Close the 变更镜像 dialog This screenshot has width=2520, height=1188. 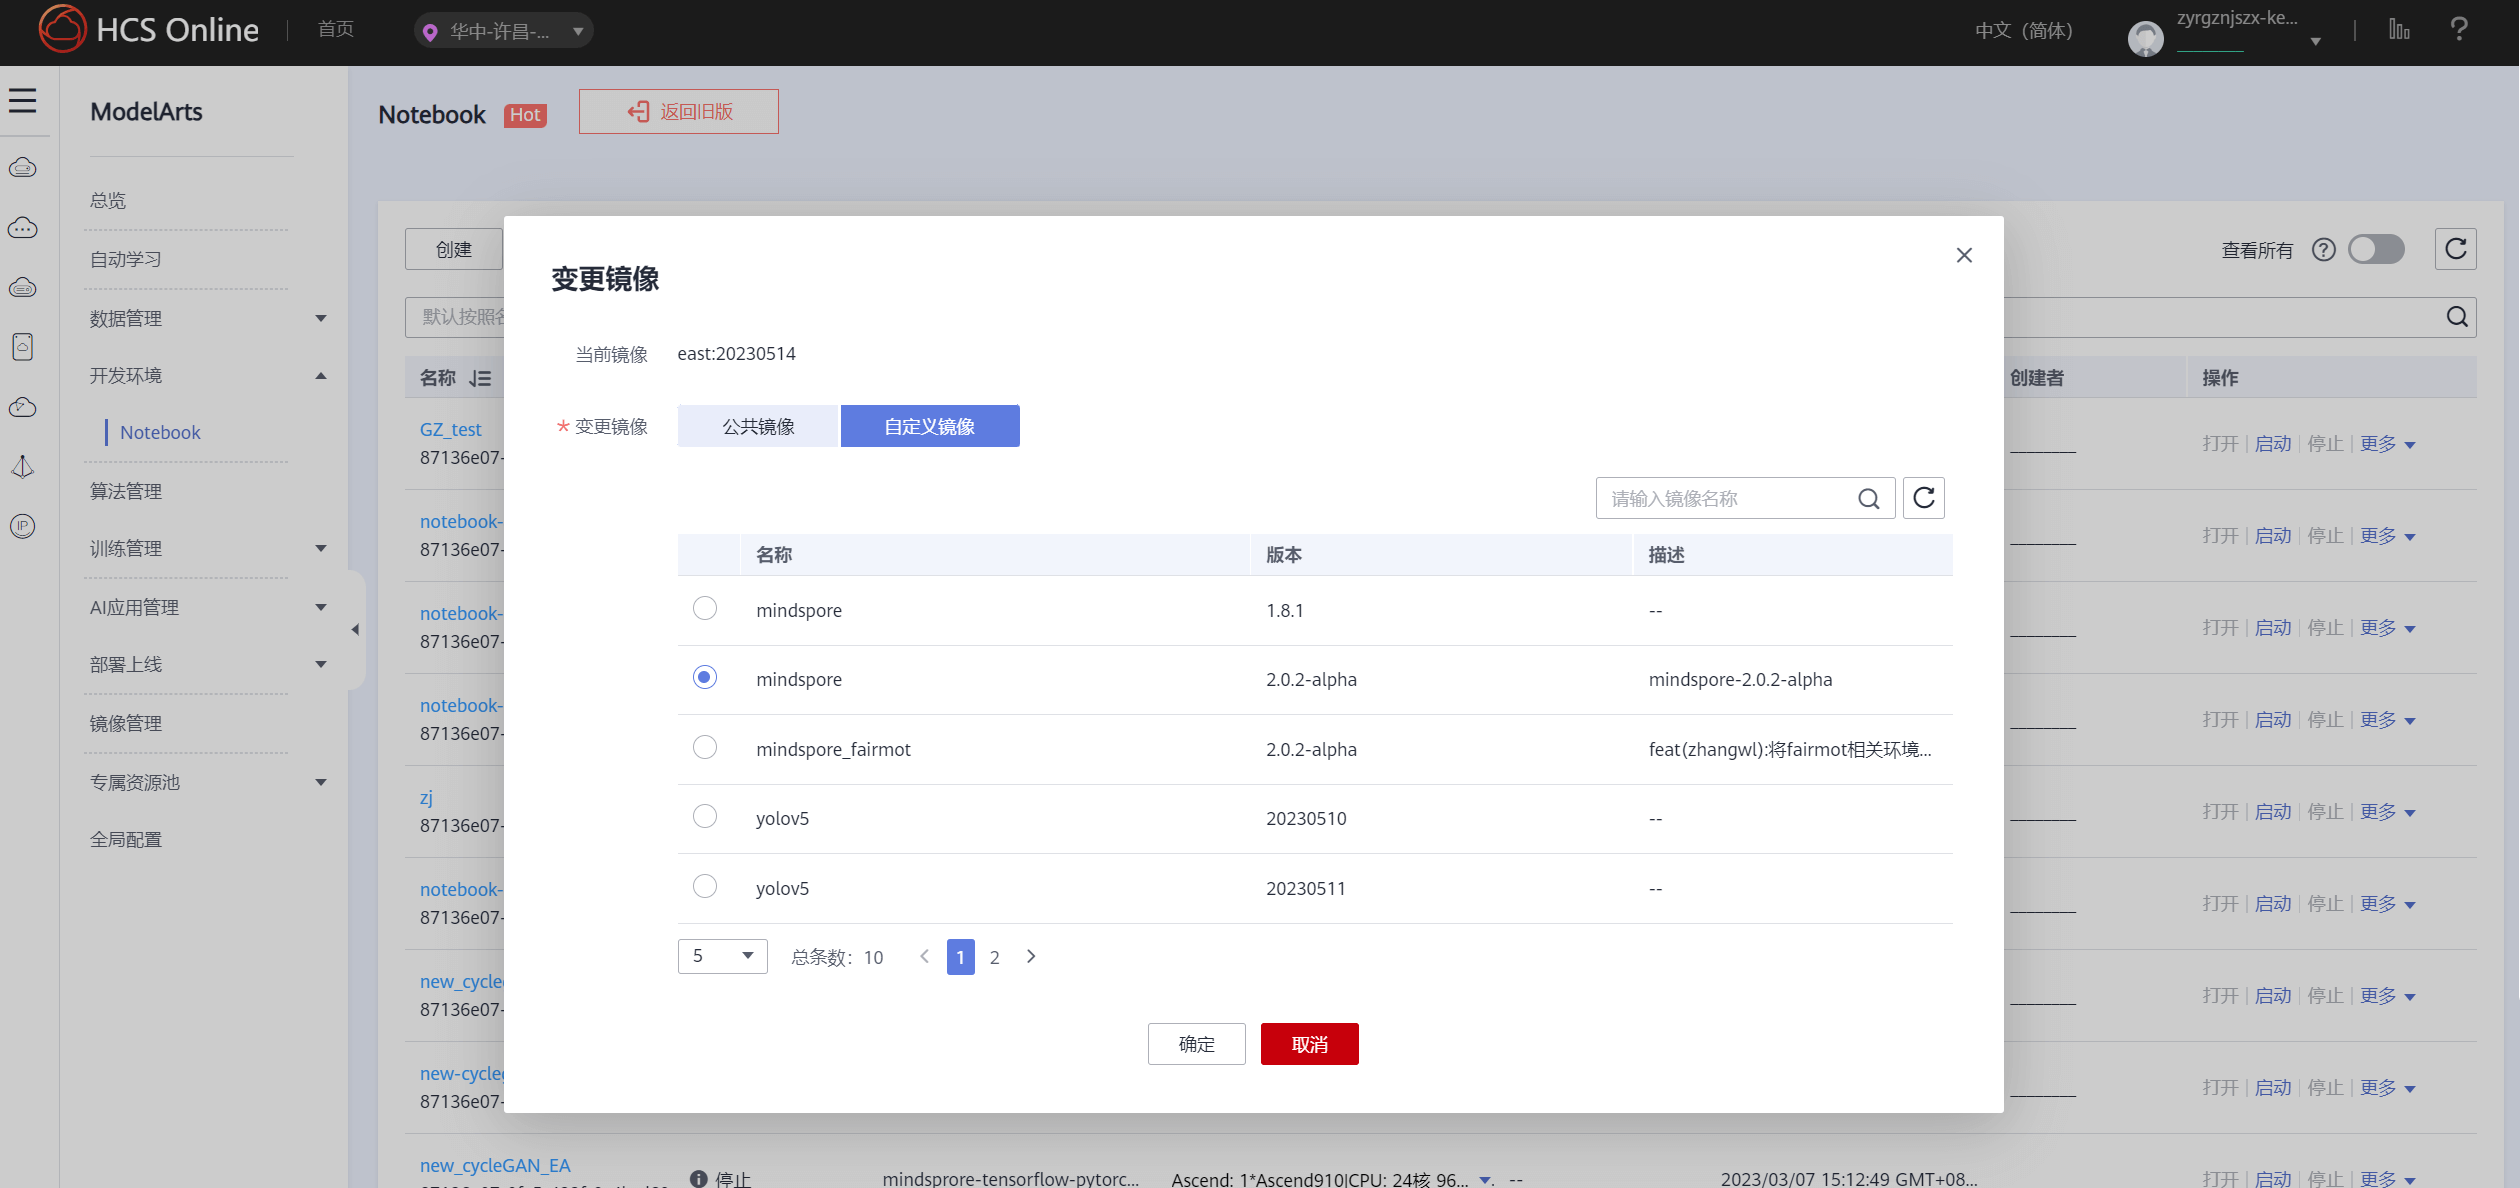tap(1964, 255)
